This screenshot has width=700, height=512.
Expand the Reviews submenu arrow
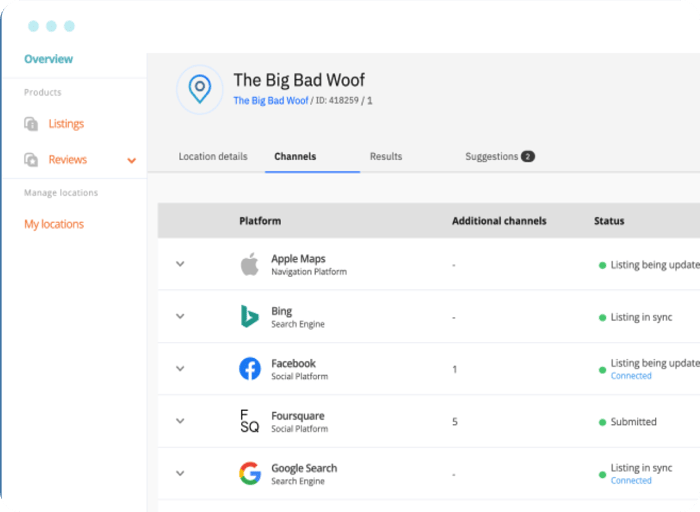(x=132, y=160)
